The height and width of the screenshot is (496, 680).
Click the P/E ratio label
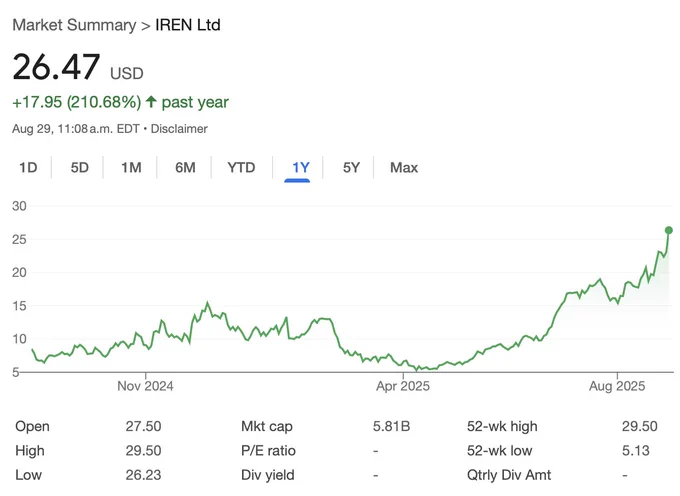pos(268,451)
